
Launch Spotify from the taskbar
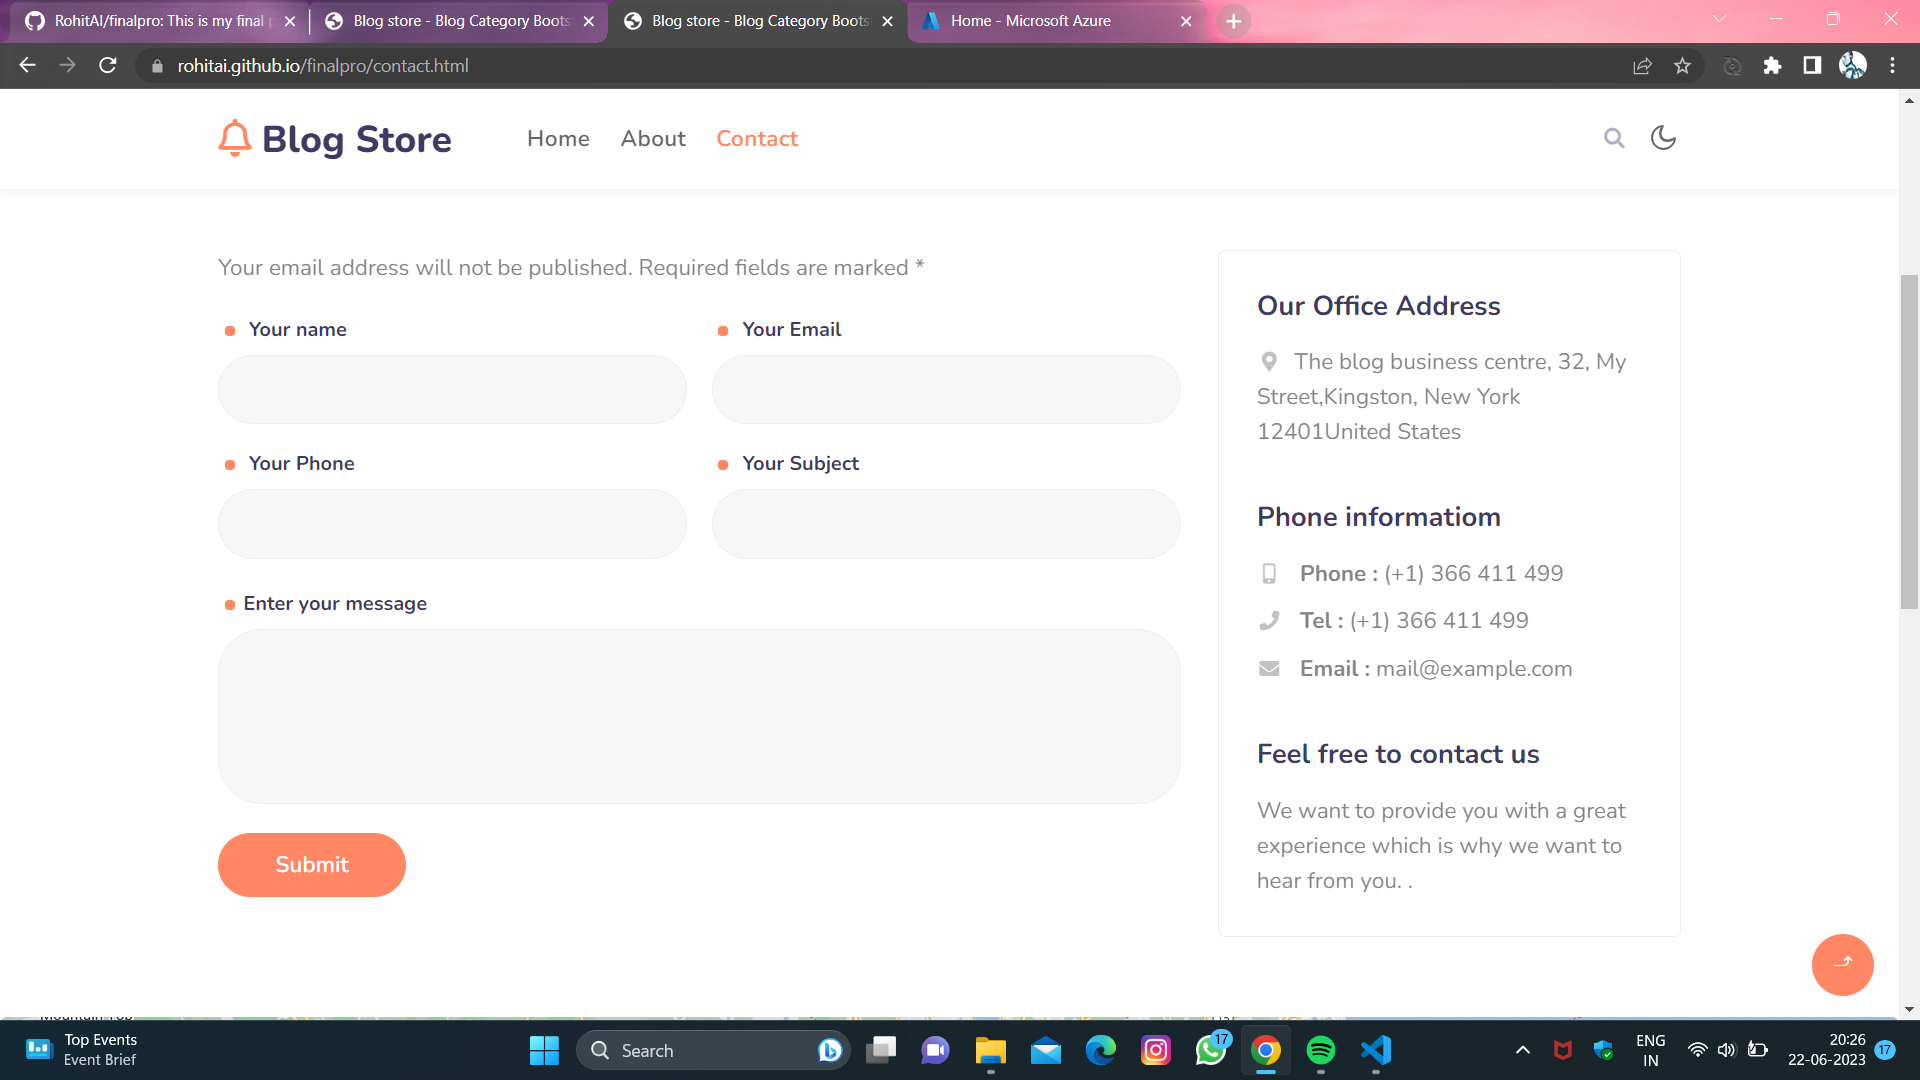pos(1321,1050)
